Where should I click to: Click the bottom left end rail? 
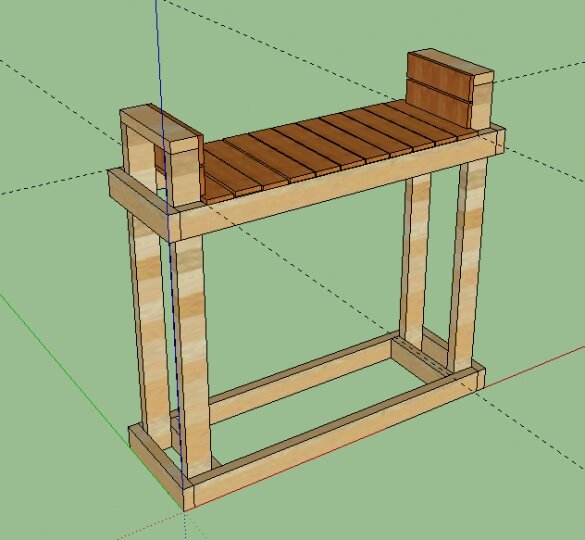pos(159,465)
